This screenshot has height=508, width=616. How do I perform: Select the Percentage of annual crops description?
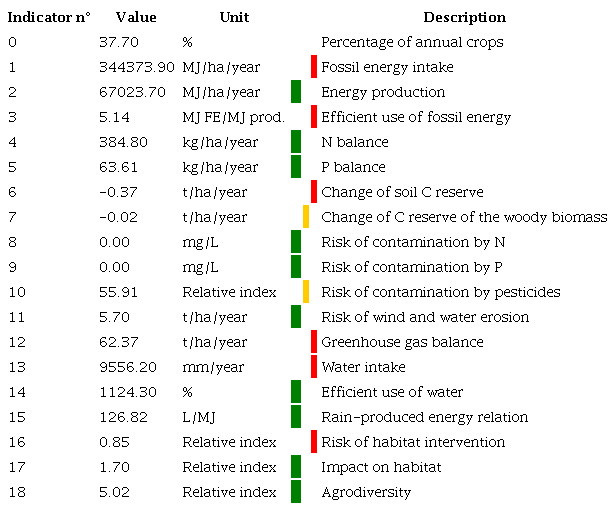click(412, 42)
